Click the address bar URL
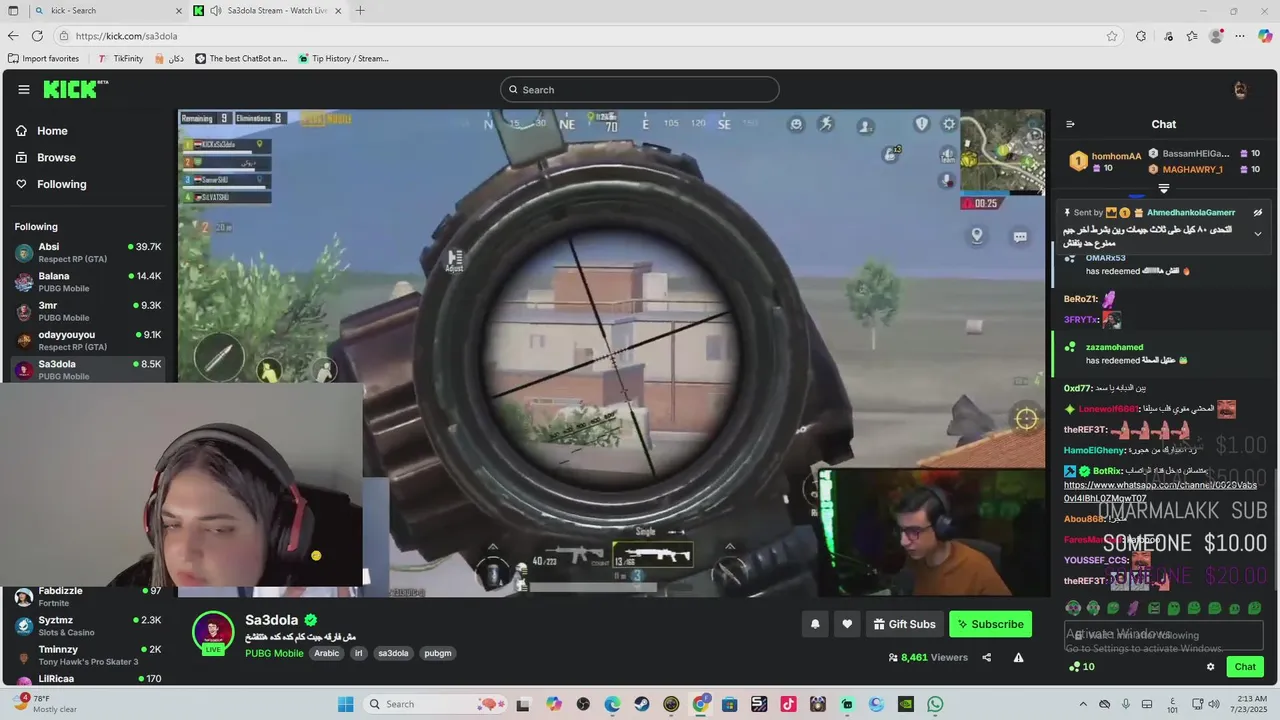Viewport: 1280px width, 720px height. [x=127, y=36]
